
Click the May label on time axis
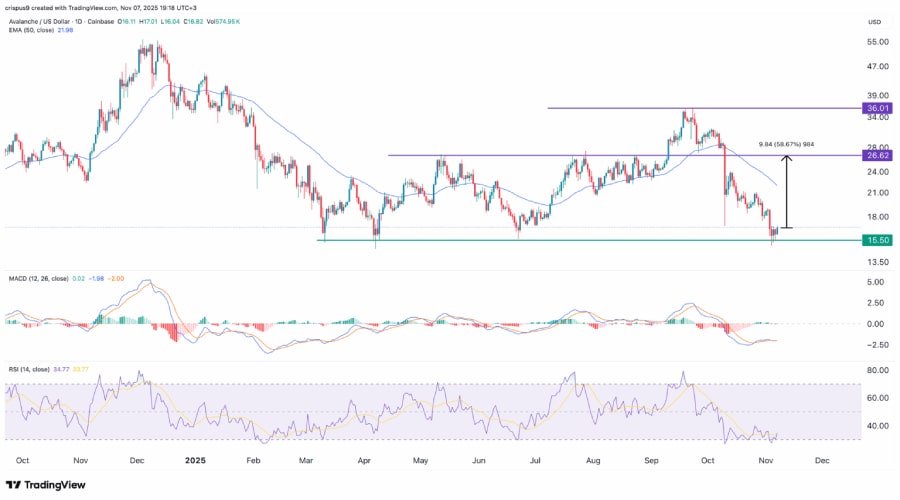click(x=421, y=460)
